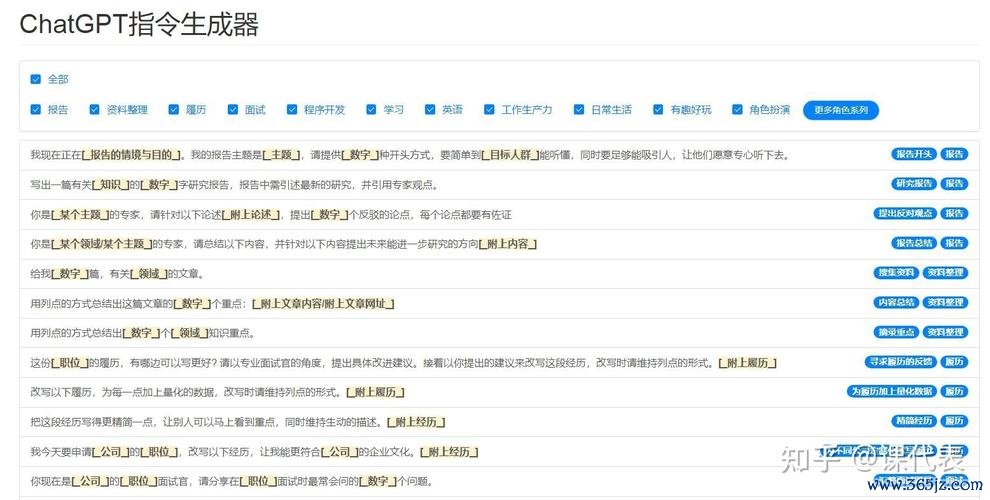Click the 为履历加上量化数据 tag
Screen dimensions: 990x500
click(x=892, y=391)
